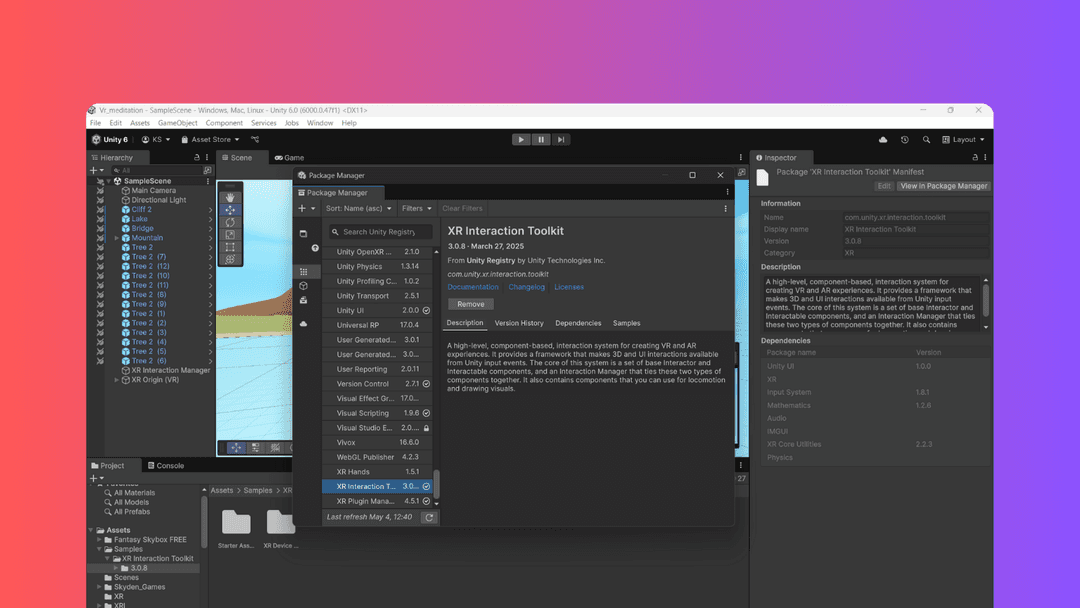Refresh the package list

click(x=429, y=517)
